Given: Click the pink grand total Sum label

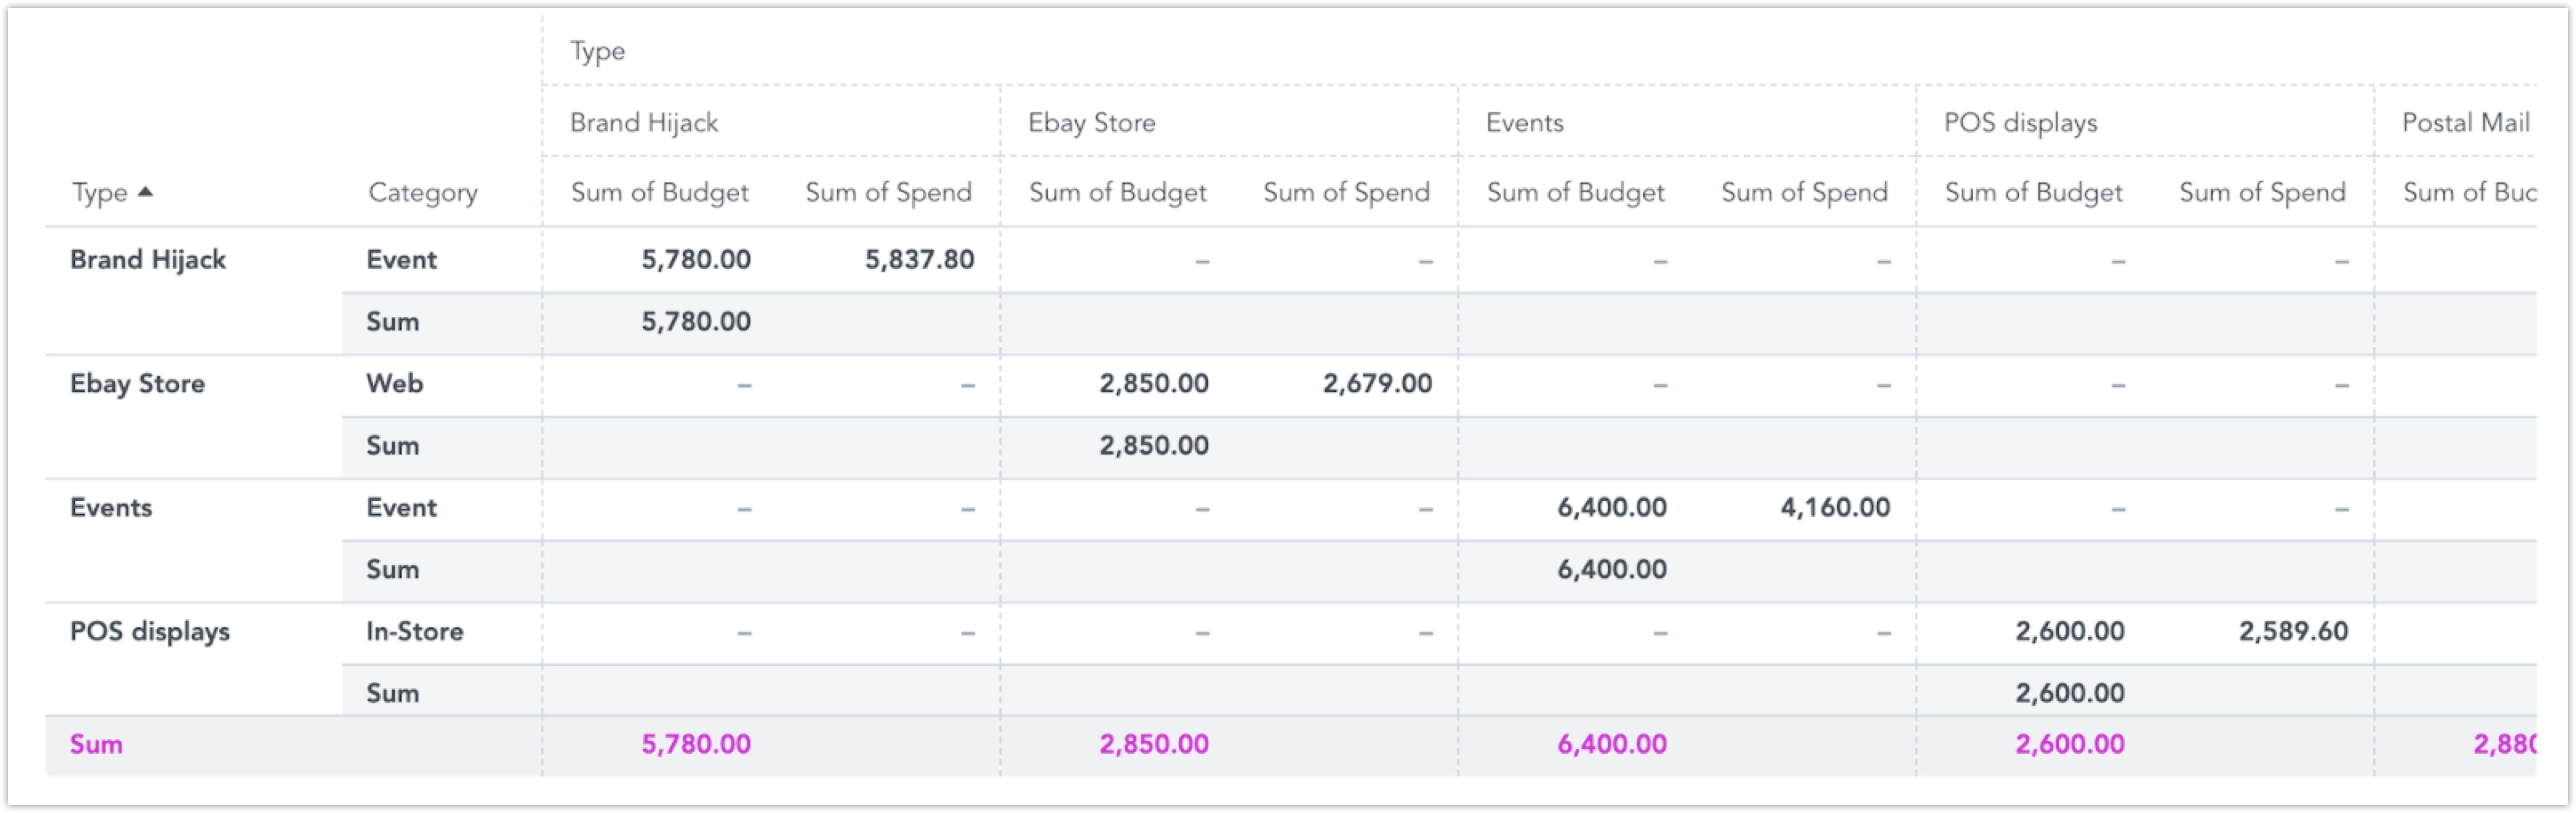Looking at the screenshot, I should tap(96, 745).
